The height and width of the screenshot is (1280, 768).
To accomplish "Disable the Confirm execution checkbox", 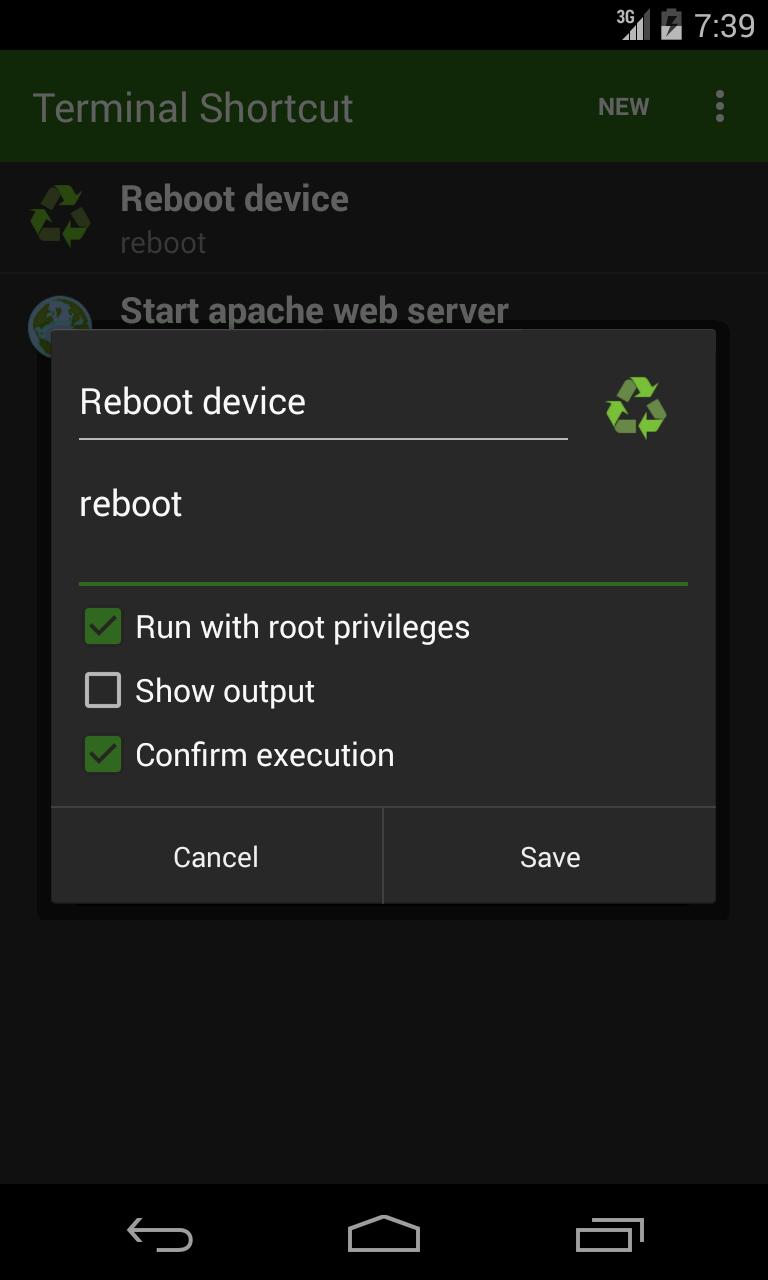I will (103, 755).
